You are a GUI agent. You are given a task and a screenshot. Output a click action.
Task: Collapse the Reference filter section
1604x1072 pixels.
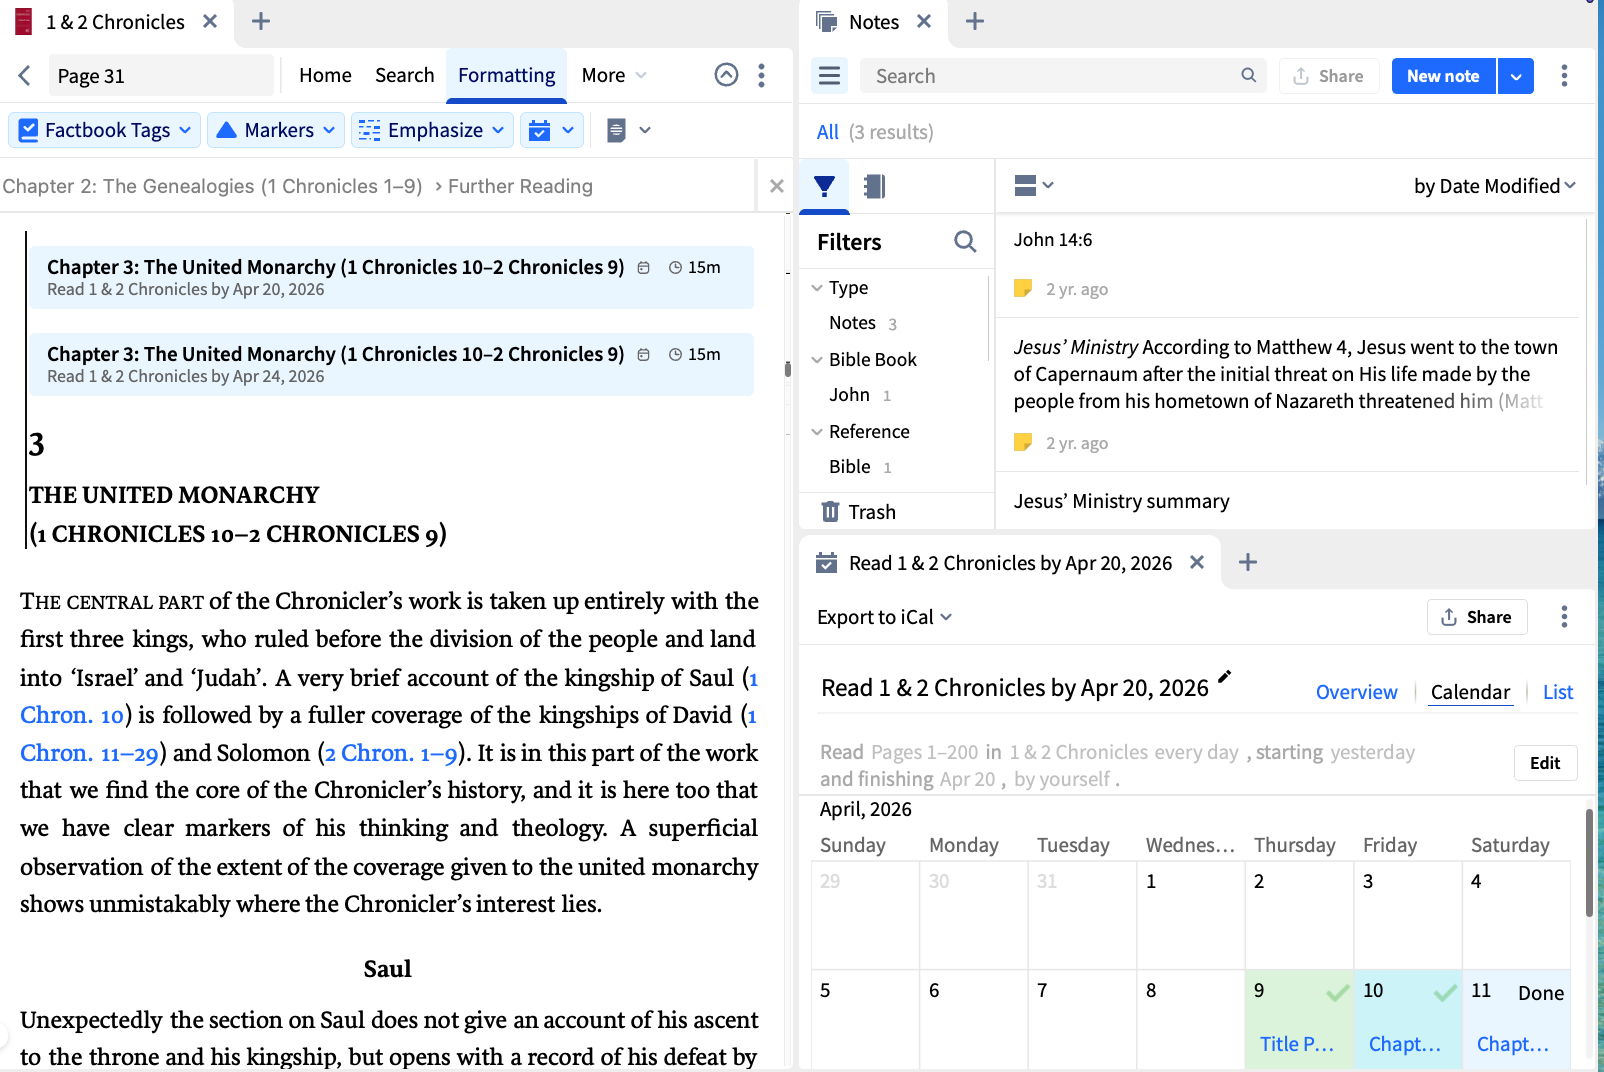(817, 432)
